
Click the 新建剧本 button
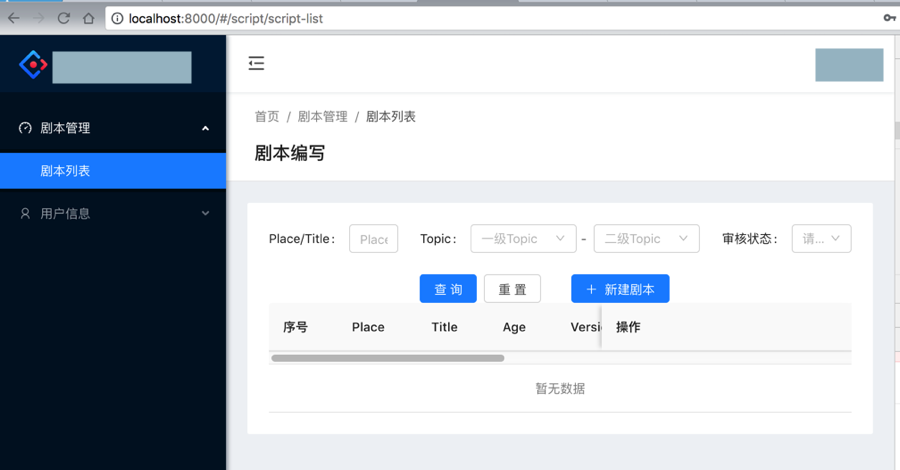click(620, 289)
